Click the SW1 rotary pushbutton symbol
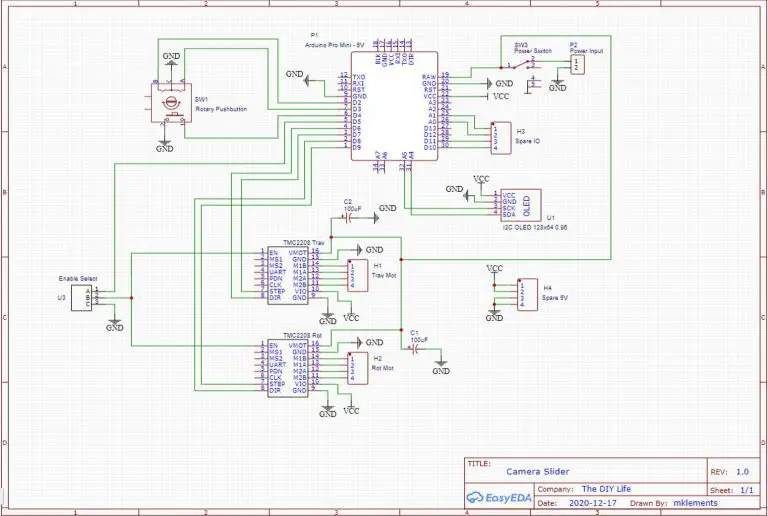The height and width of the screenshot is (516, 768). (165, 100)
